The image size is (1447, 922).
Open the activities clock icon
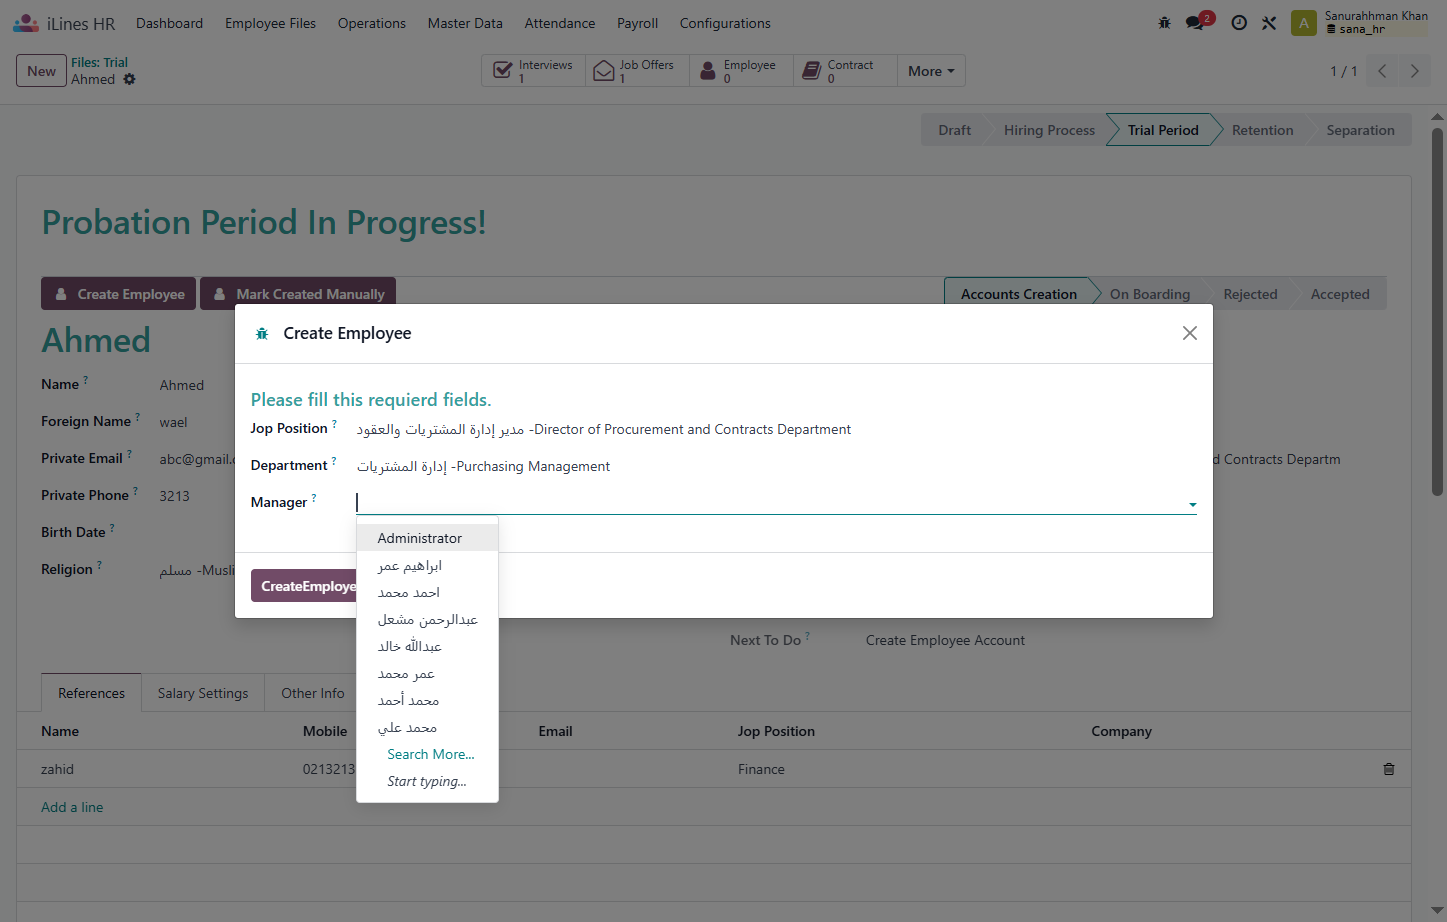[x=1239, y=22]
